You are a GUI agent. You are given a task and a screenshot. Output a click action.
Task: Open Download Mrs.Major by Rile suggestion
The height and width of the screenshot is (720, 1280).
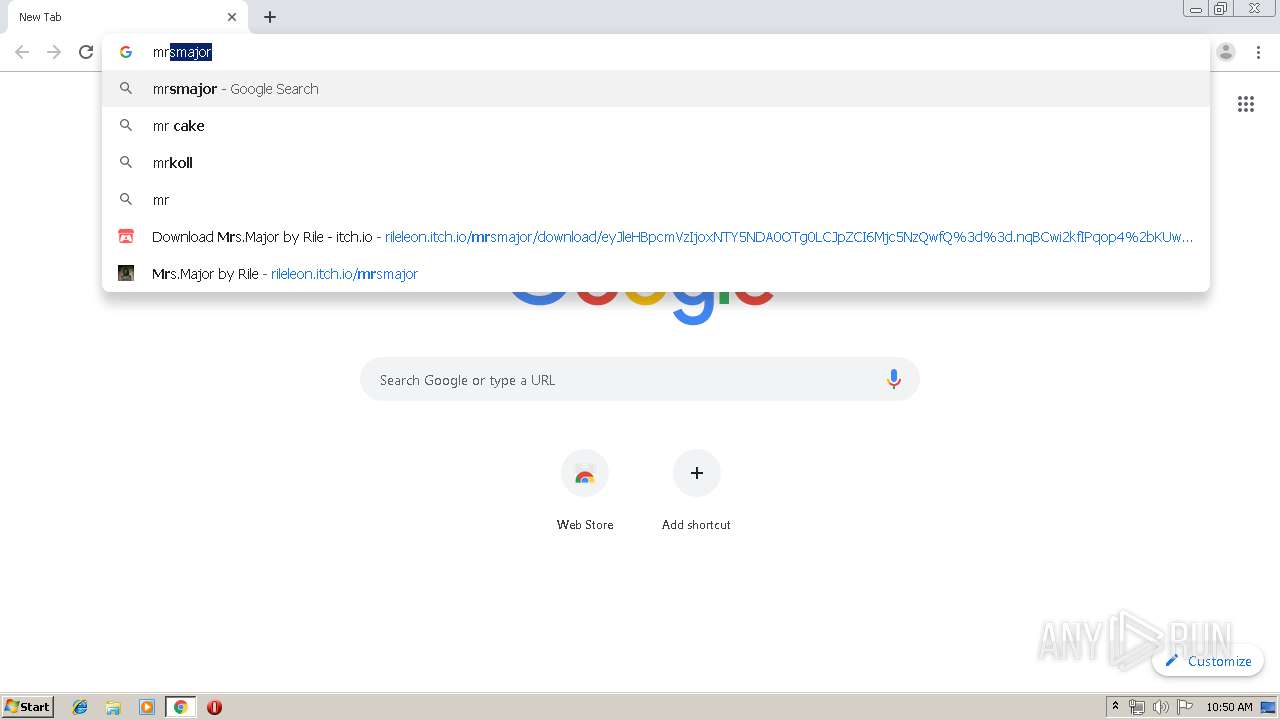click(656, 237)
